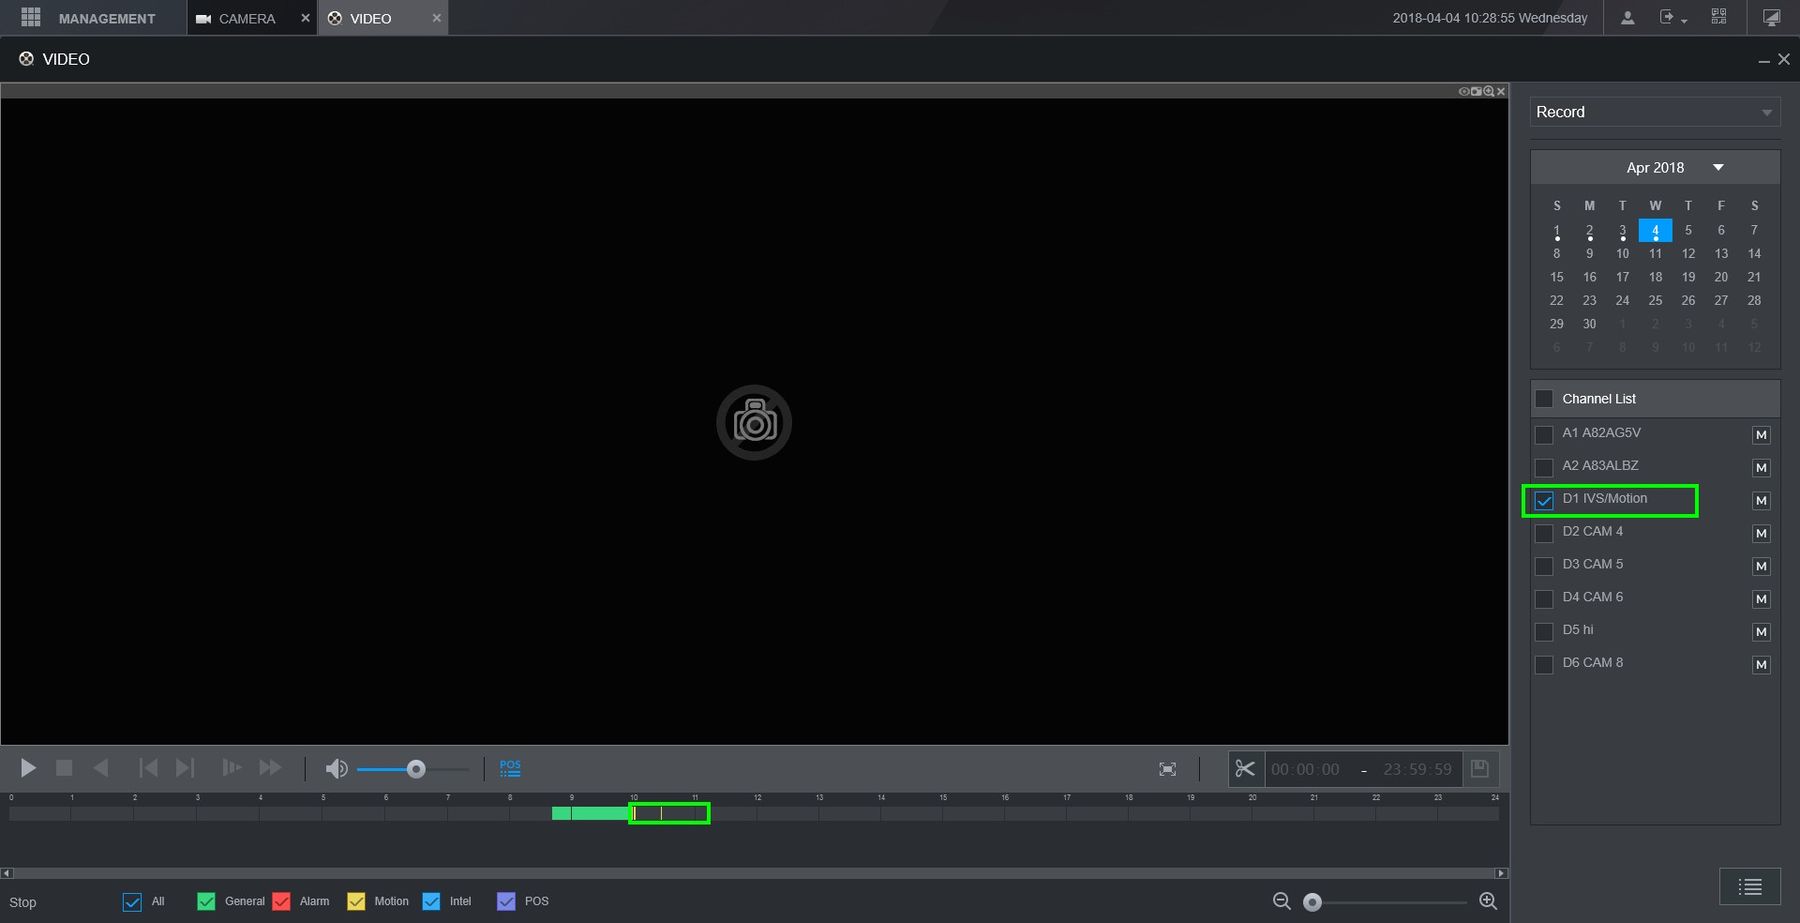Set the clip start time field
The image size is (1800, 923).
1305,769
